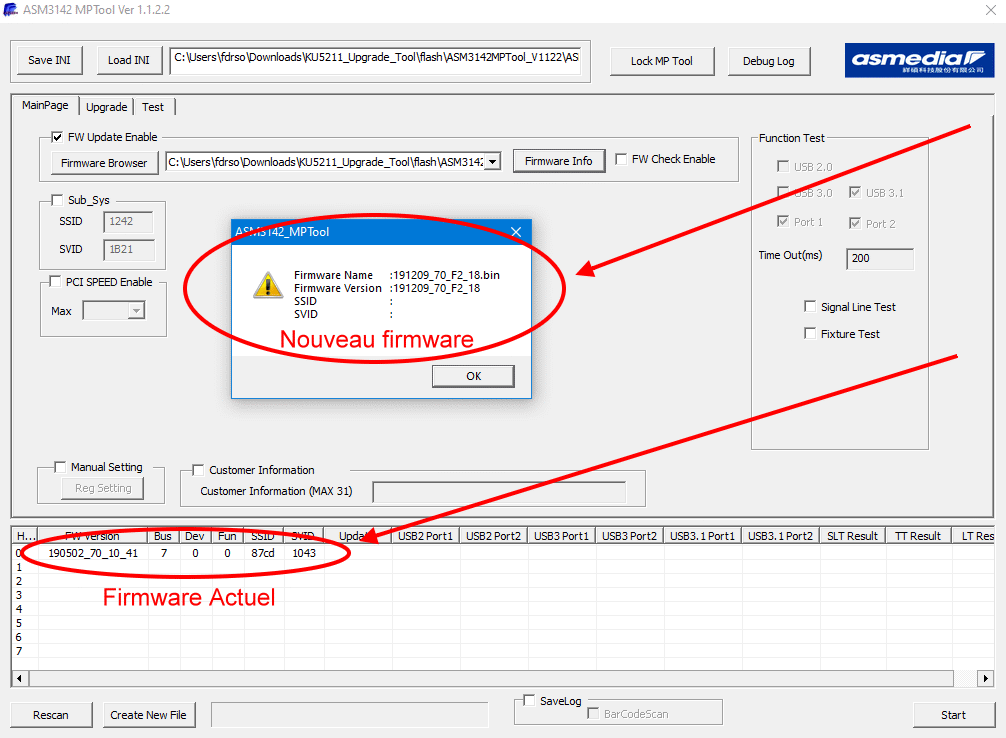Screen dimensions: 1006x738
Task: Click the Customer Information text field
Action: 499,492
